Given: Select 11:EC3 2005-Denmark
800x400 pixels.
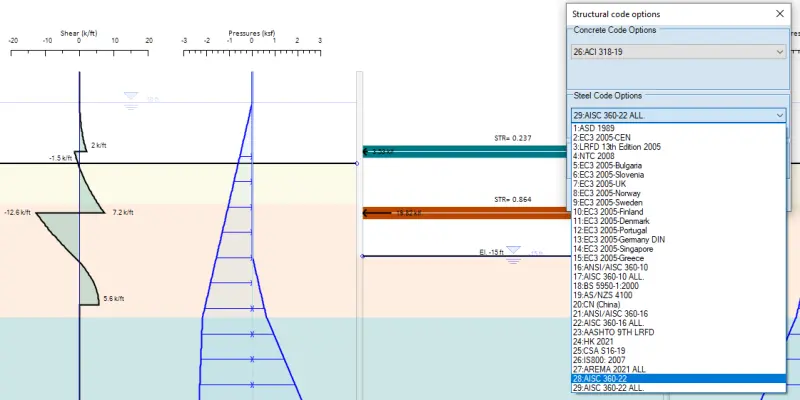Looking at the screenshot, I should tap(678, 221).
